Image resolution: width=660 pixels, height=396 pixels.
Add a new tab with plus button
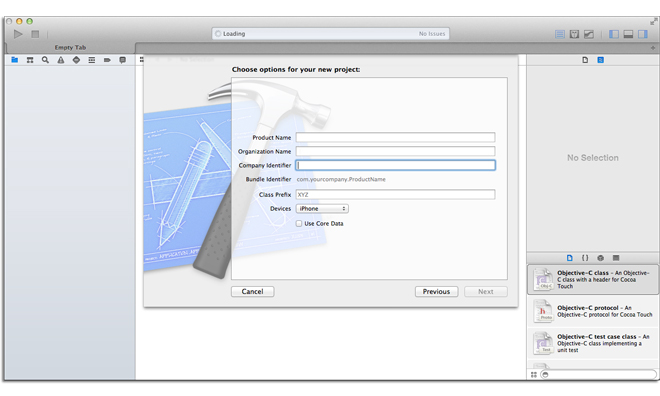[653, 48]
